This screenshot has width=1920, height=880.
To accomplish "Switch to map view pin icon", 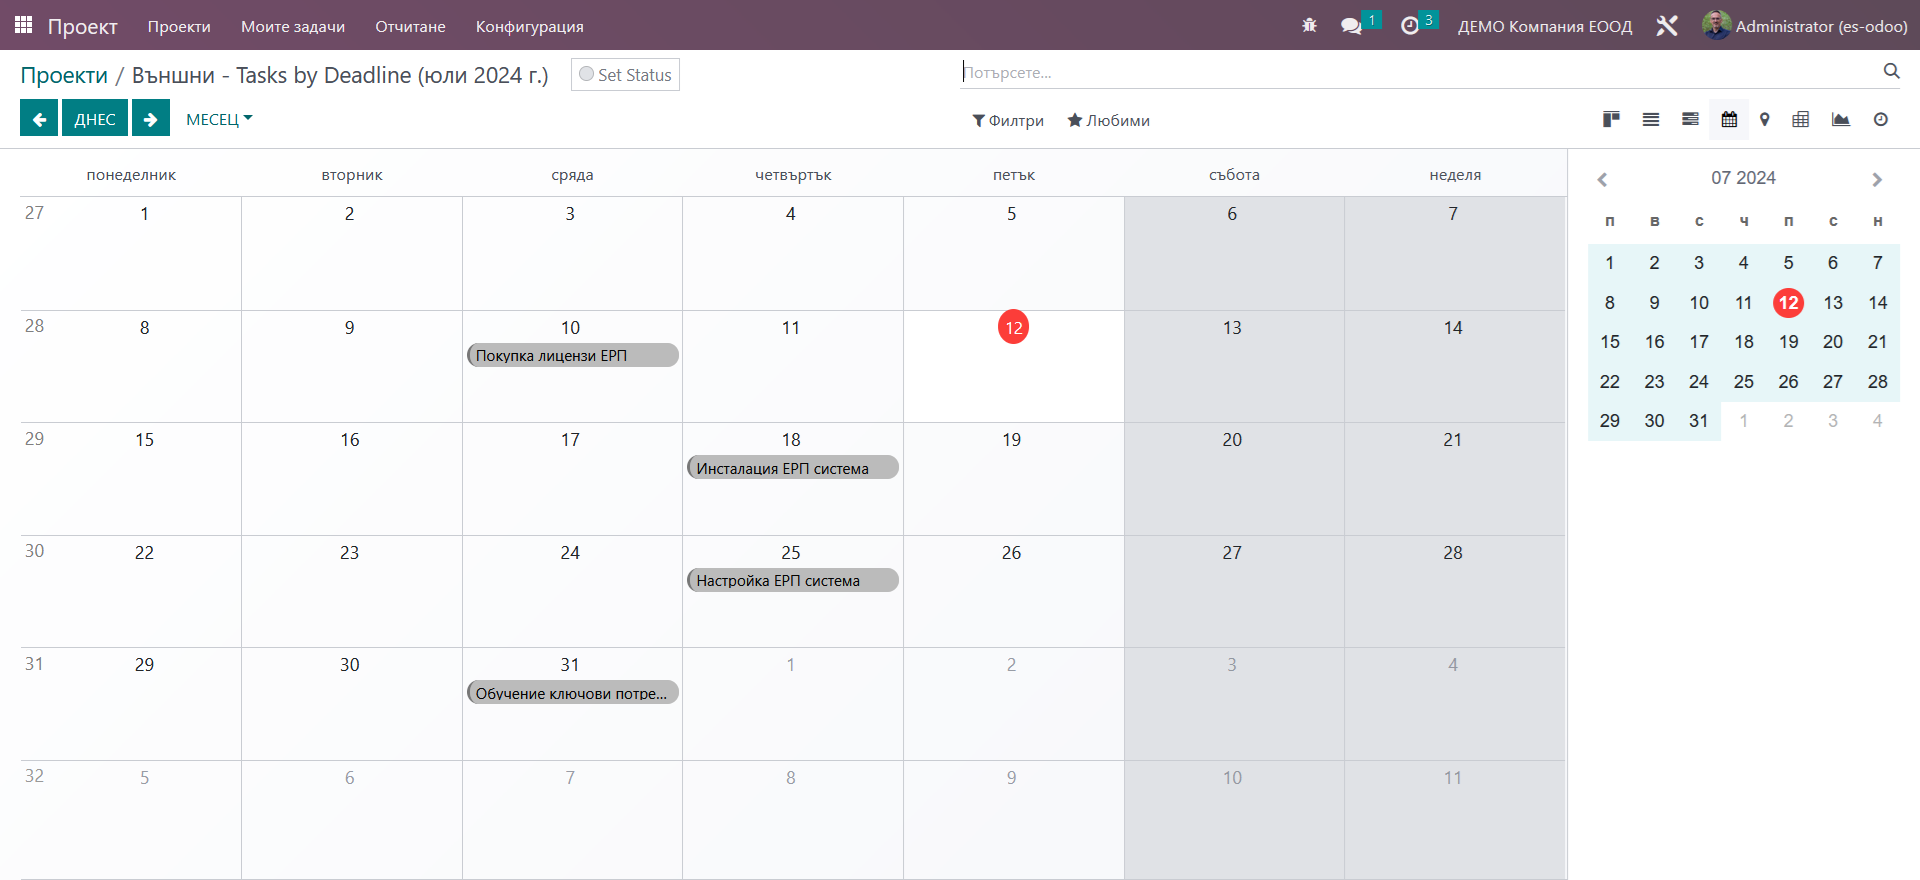I will (x=1765, y=120).
